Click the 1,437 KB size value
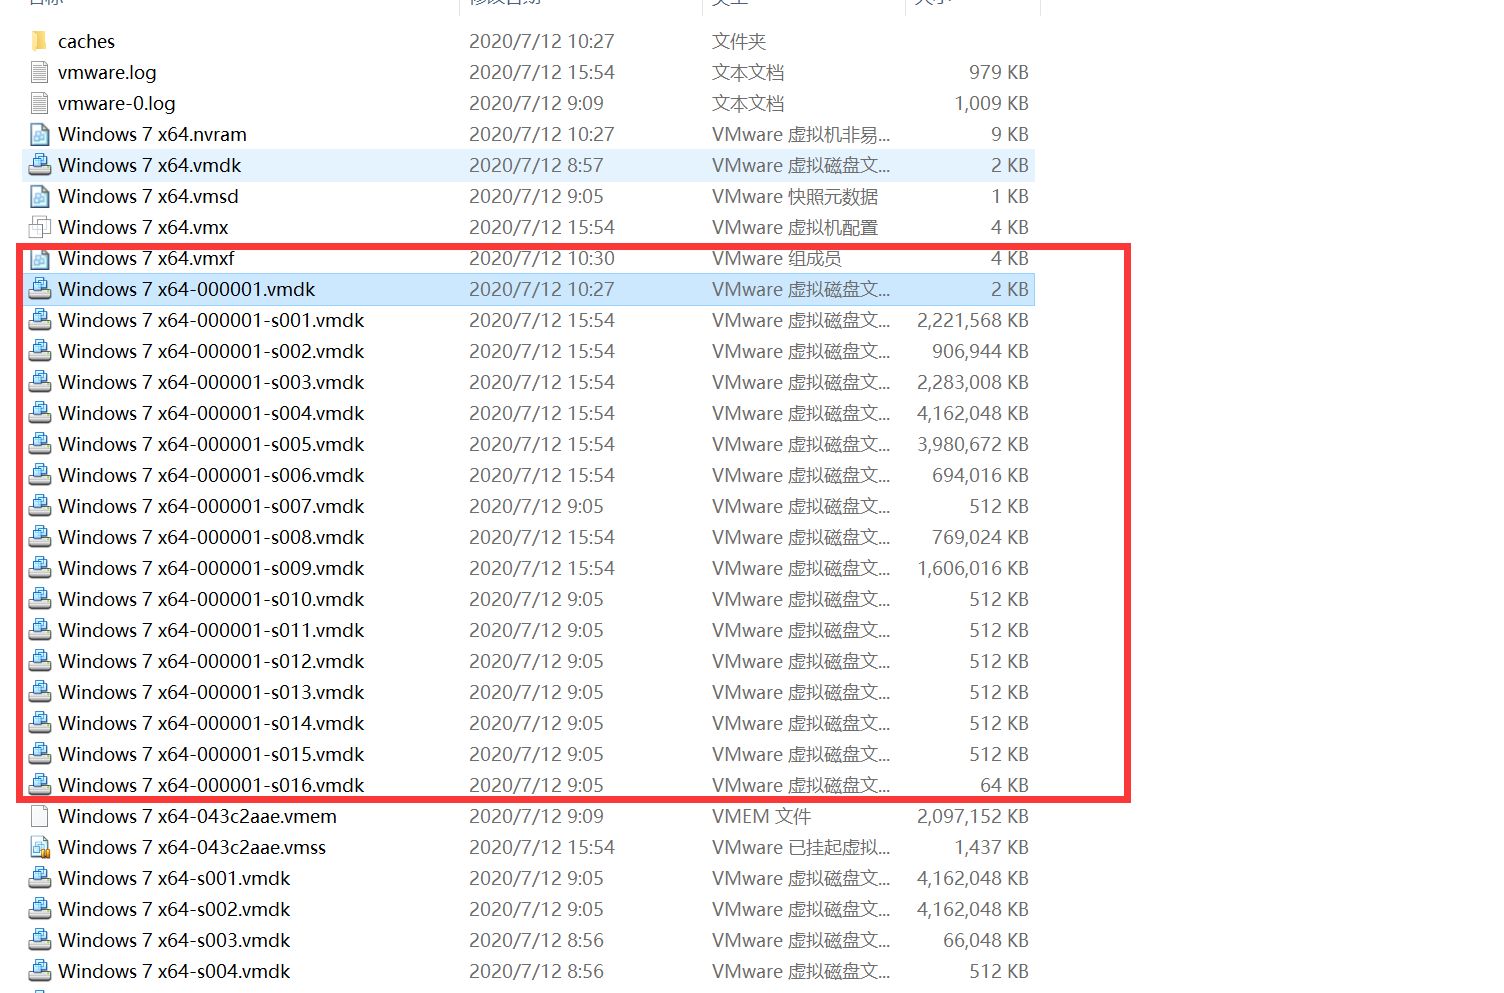This screenshot has height=993, width=1504. (991, 847)
